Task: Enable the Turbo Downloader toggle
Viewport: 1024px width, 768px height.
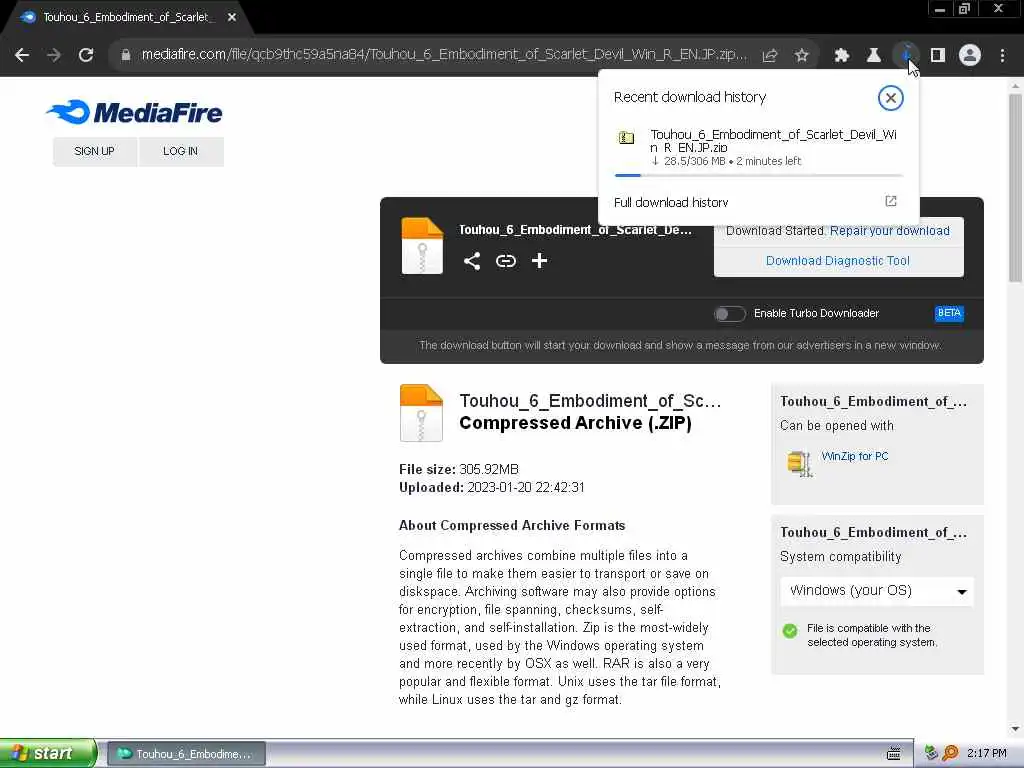Action: coord(729,314)
